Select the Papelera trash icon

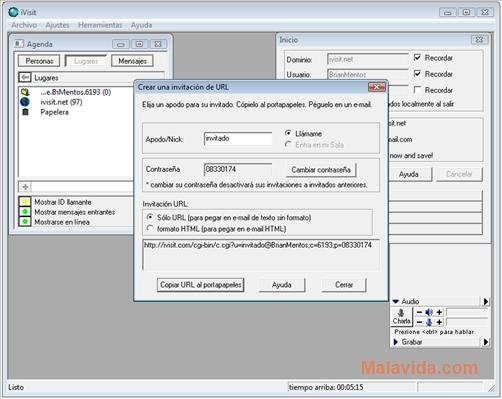click(x=25, y=112)
